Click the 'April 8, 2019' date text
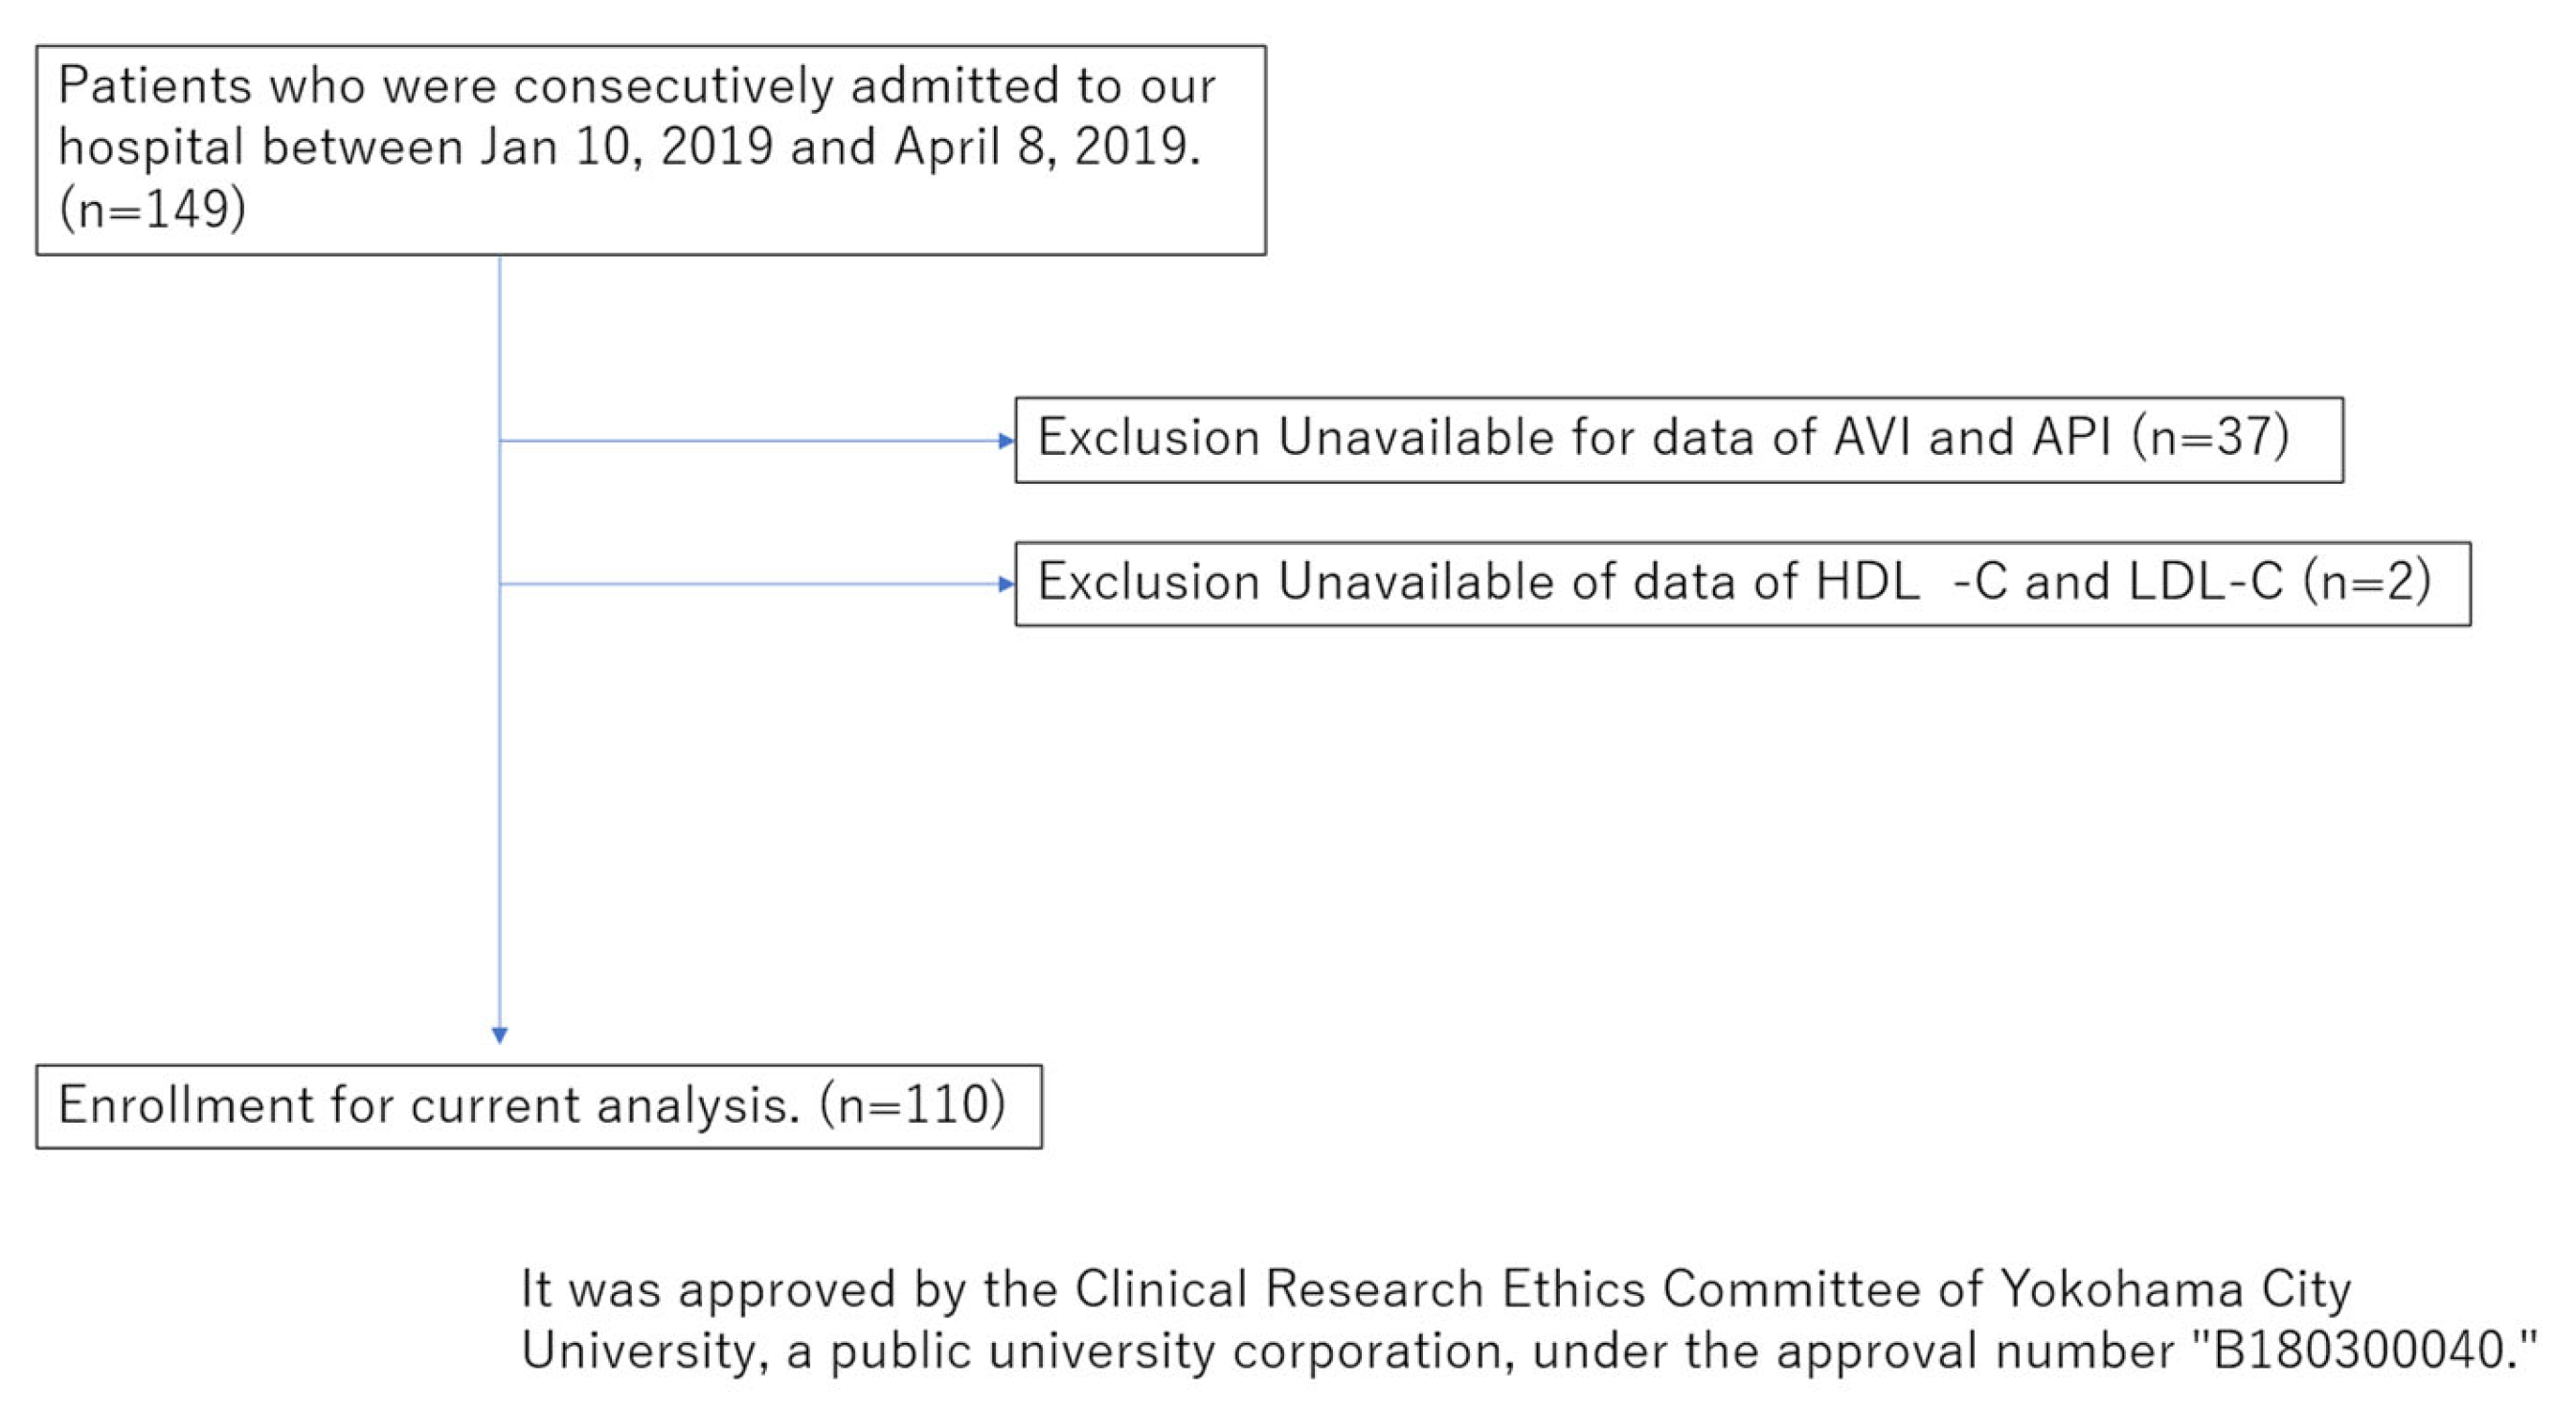This screenshot has width=2576, height=1410. pyautogui.click(x=1046, y=147)
